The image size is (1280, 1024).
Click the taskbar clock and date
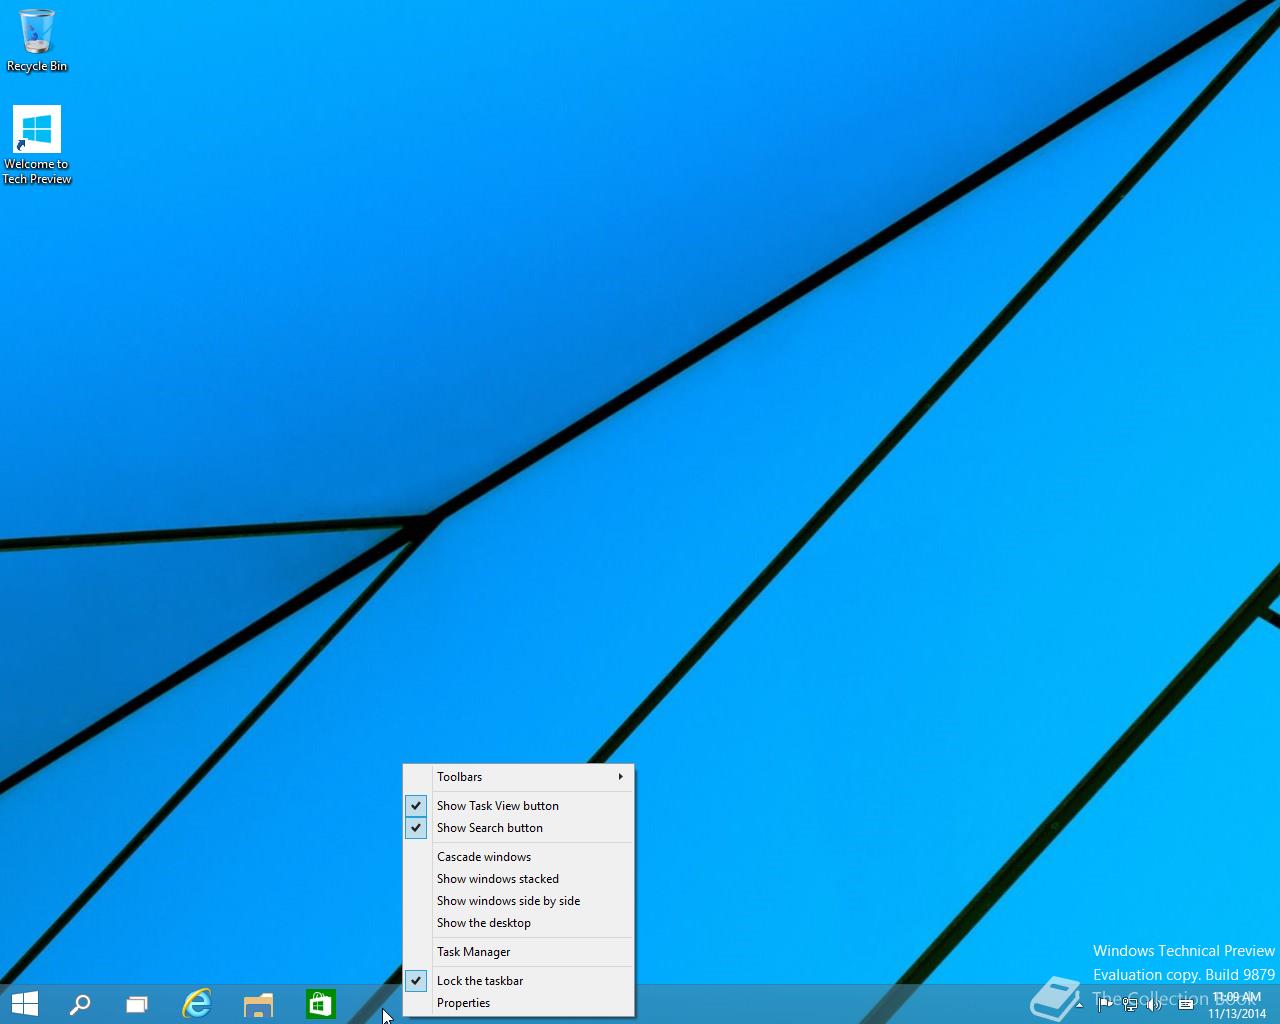click(x=1236, y=1005)
